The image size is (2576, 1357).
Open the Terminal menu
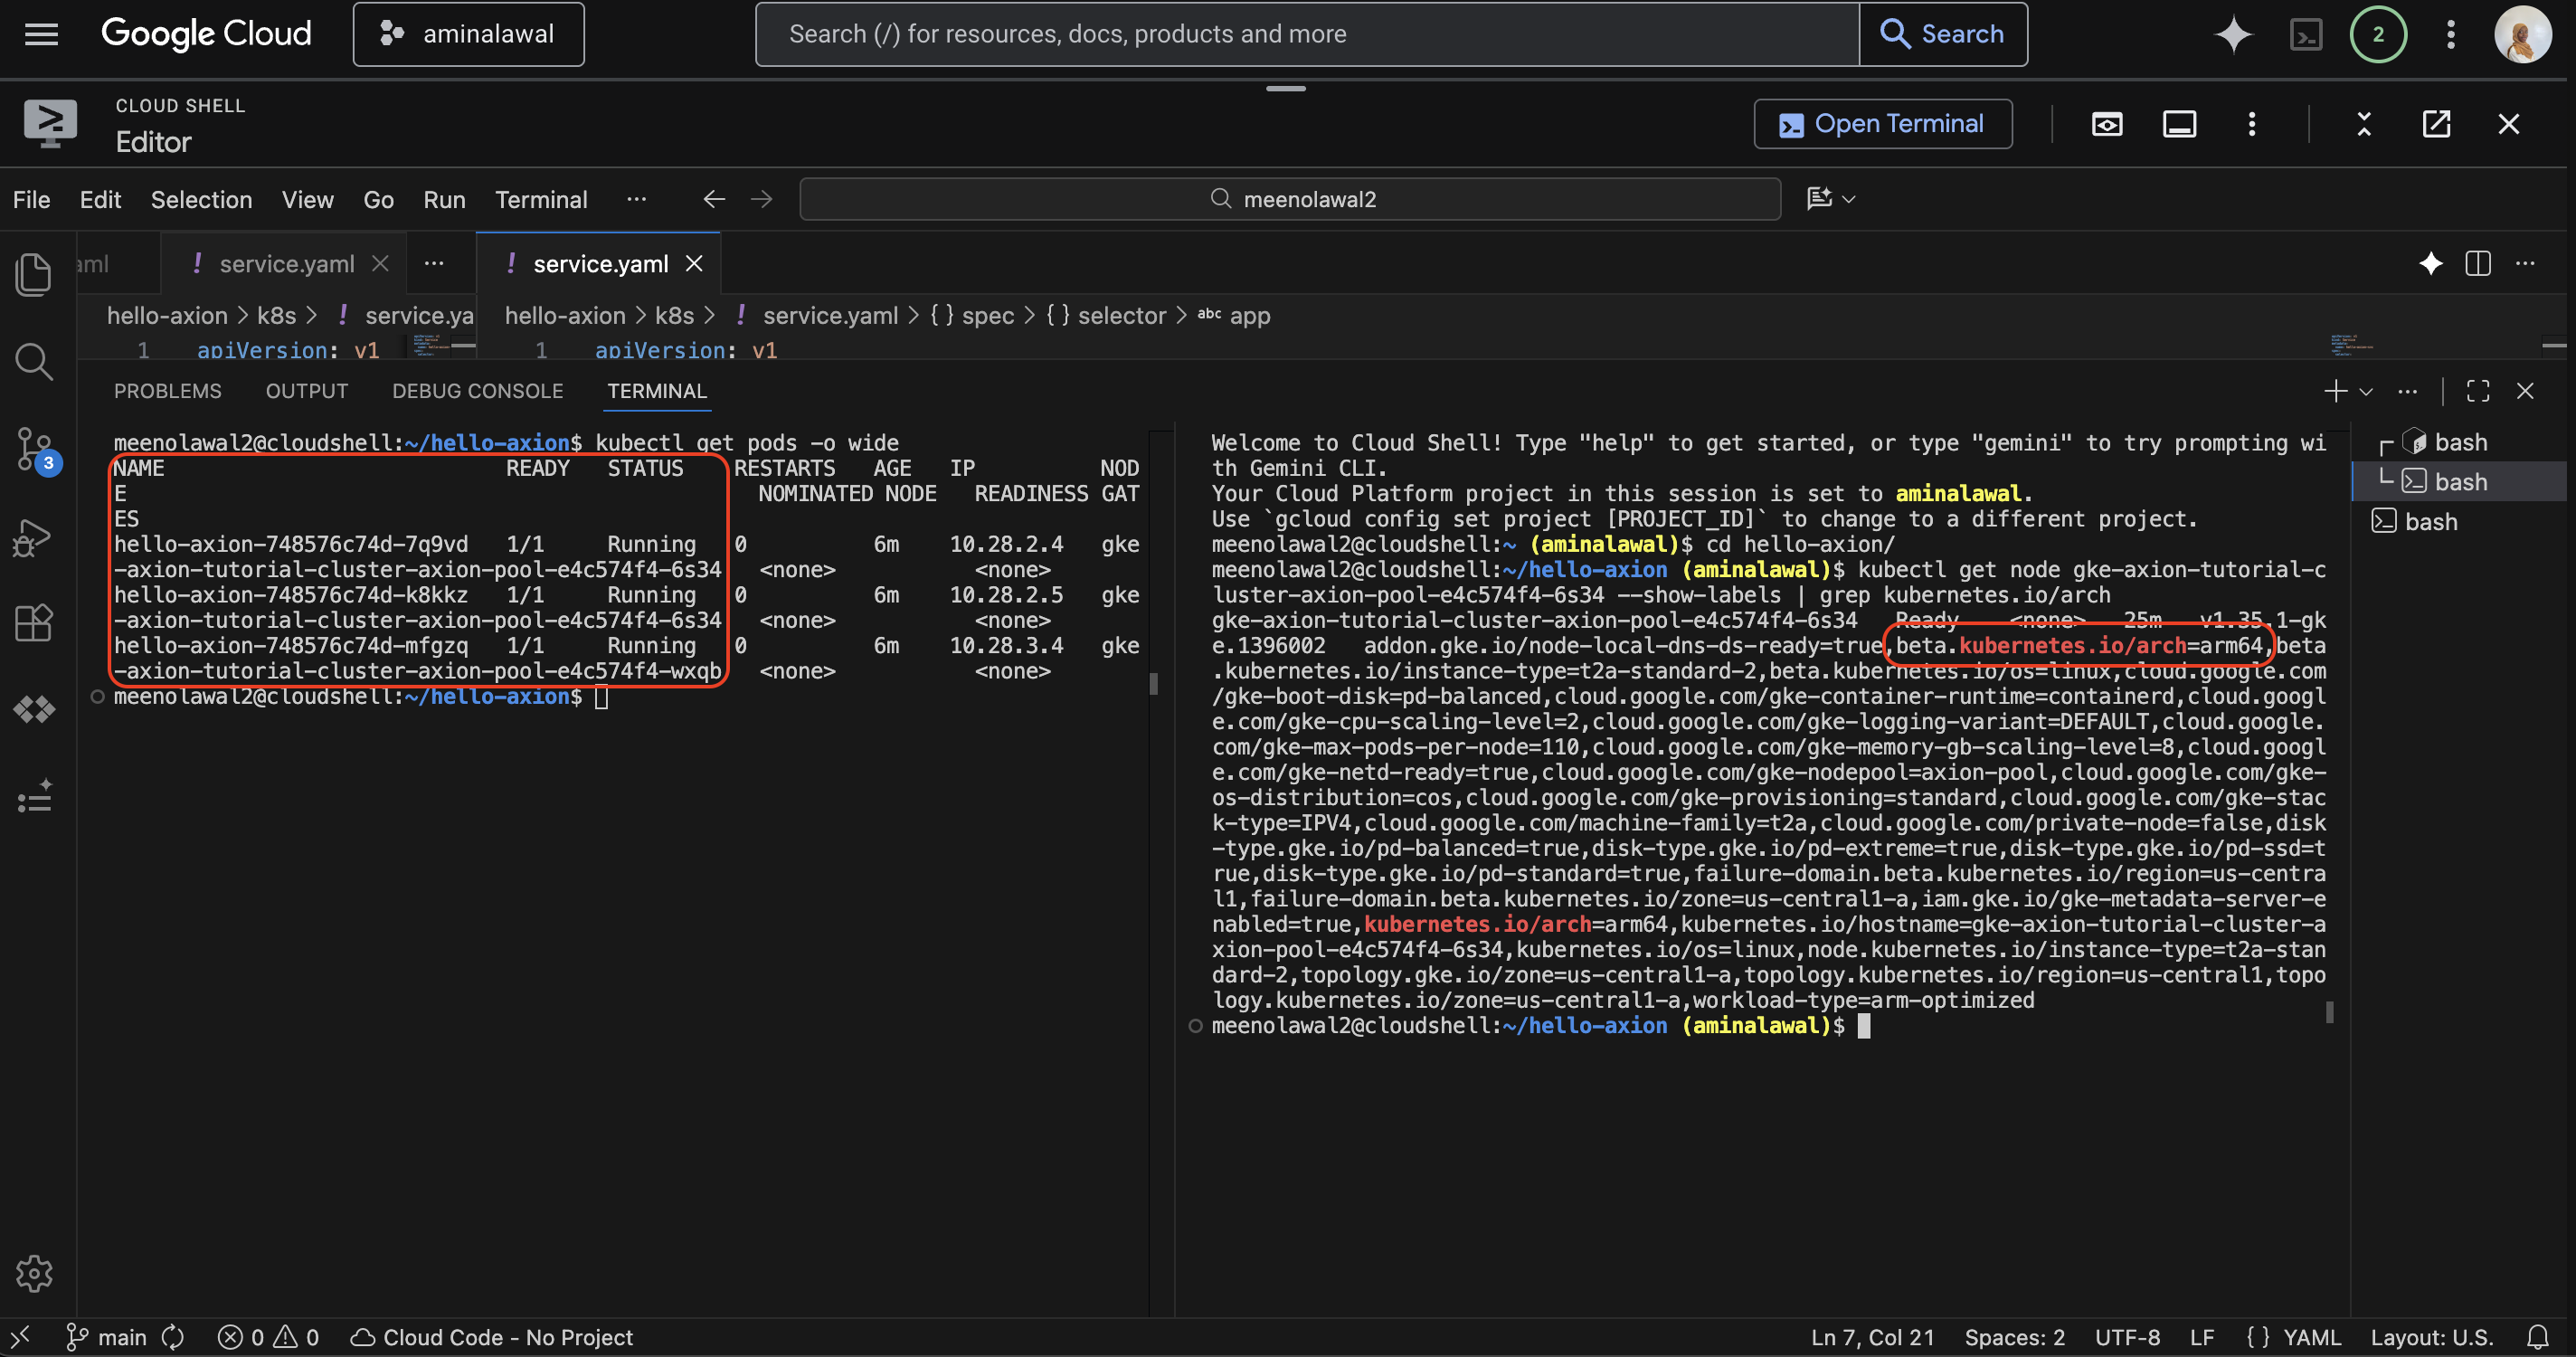pos(541,199)
